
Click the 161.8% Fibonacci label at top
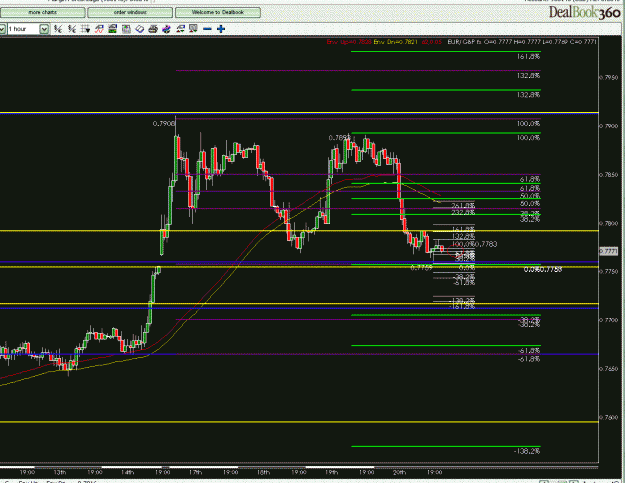[x=528, y=57]
